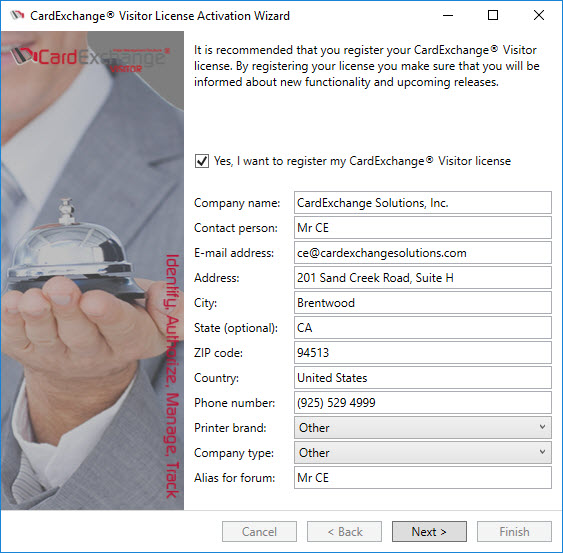Click into the Contact person field
The height and width of the screenshot is (553, 563).
(423, 228)
